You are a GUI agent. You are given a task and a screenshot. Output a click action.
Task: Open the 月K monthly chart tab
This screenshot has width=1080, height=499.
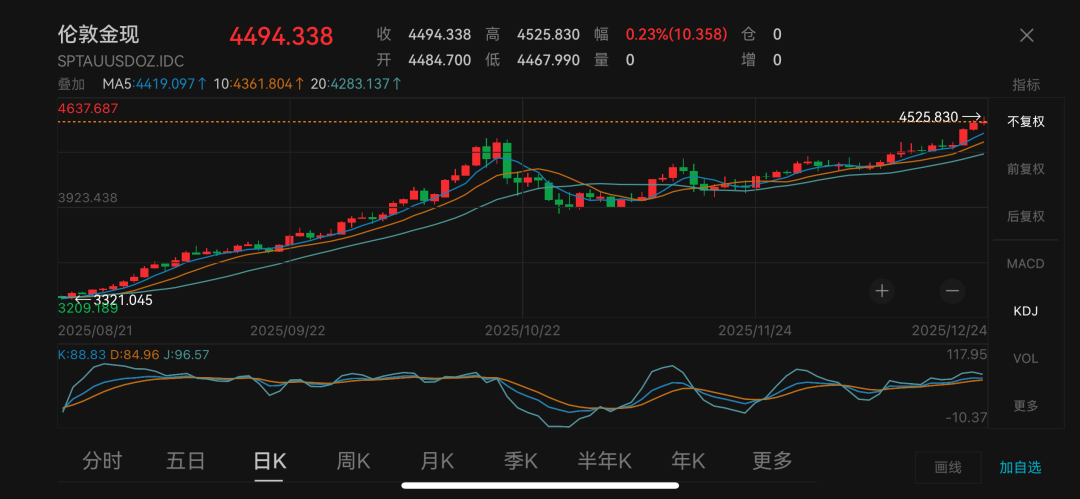coord(437,461)
